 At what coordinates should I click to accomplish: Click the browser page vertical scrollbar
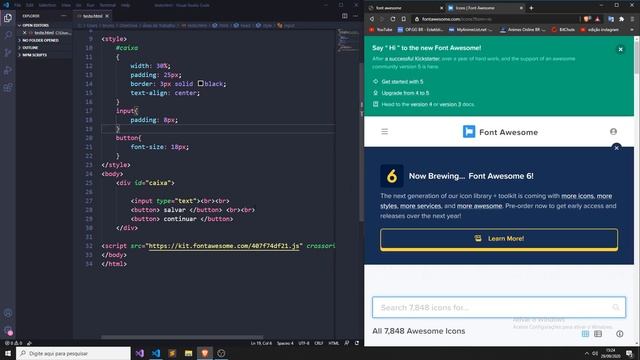(x=636, y=55)
